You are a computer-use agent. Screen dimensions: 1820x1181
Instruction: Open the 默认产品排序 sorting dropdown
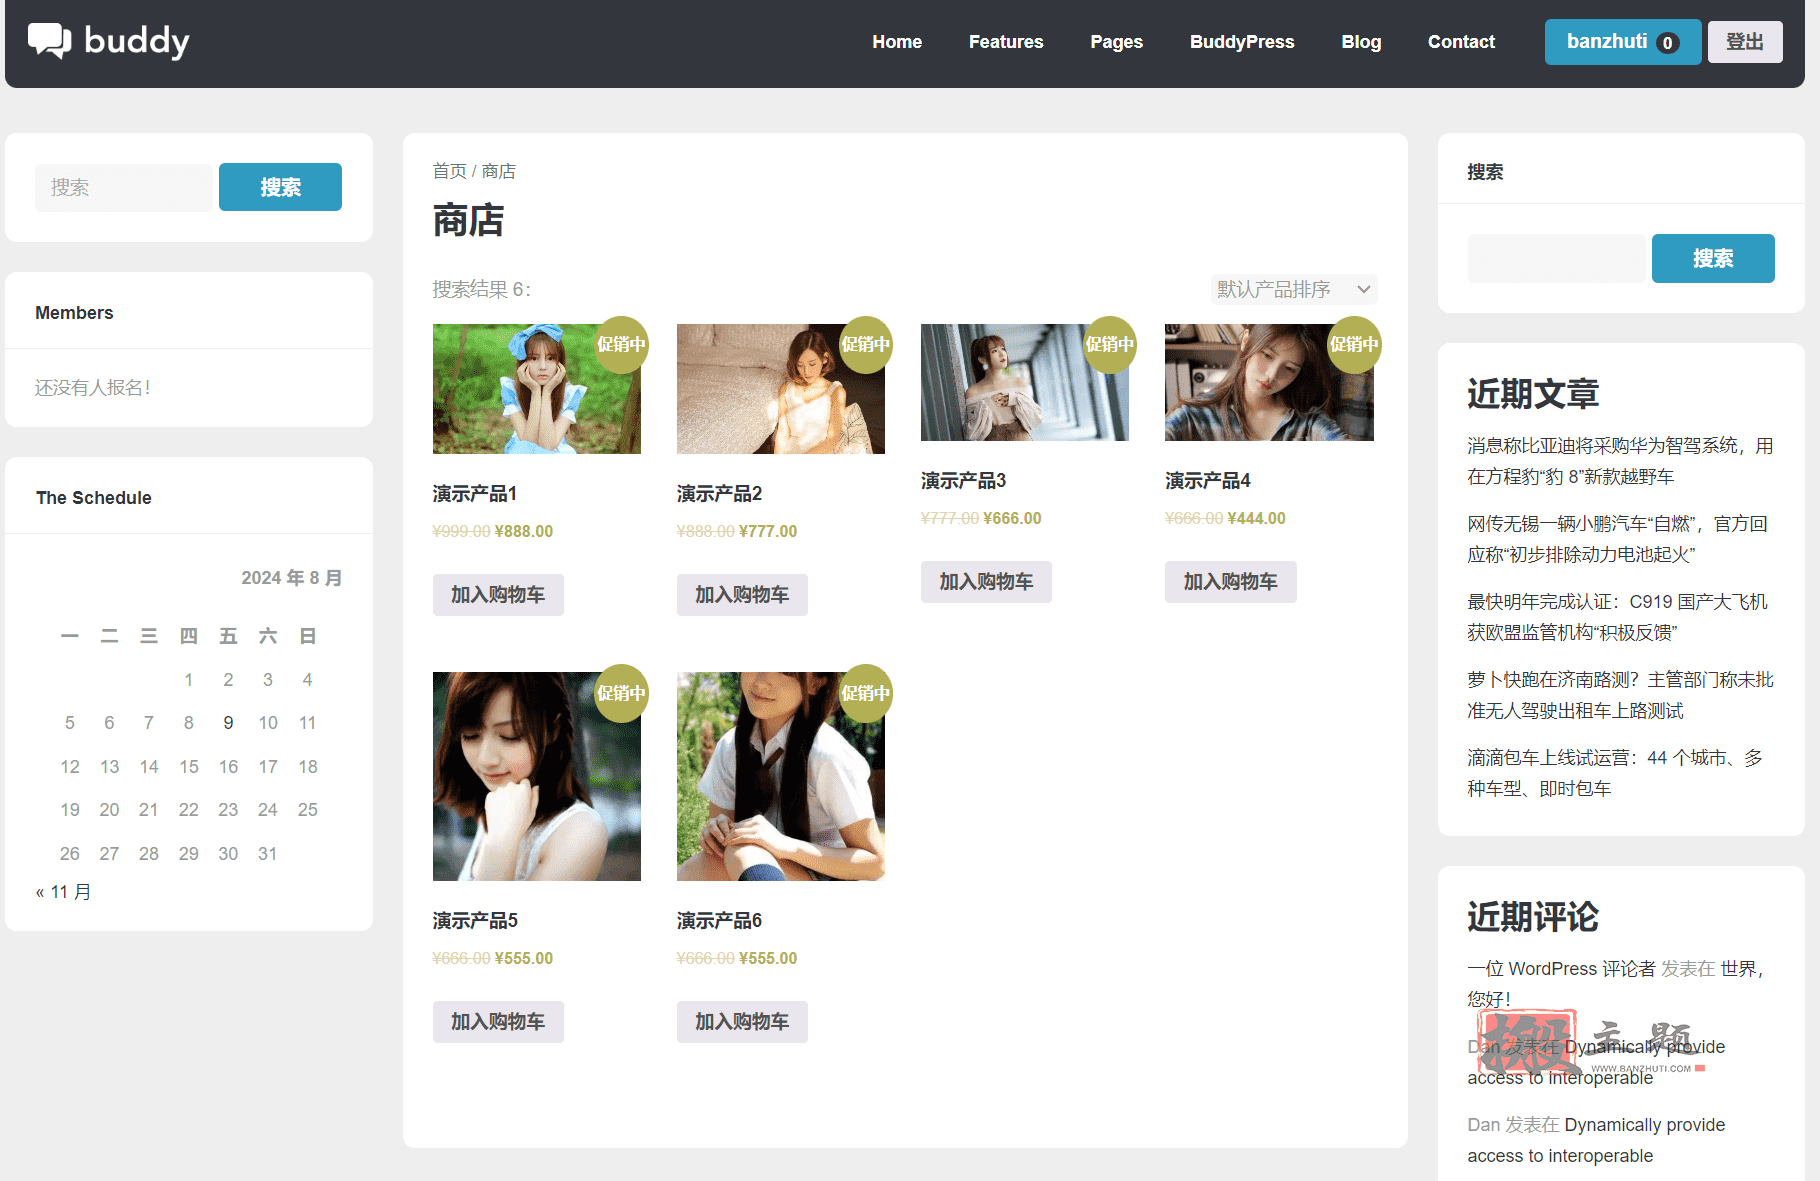pyautogui.click(x=1294, y=289)
